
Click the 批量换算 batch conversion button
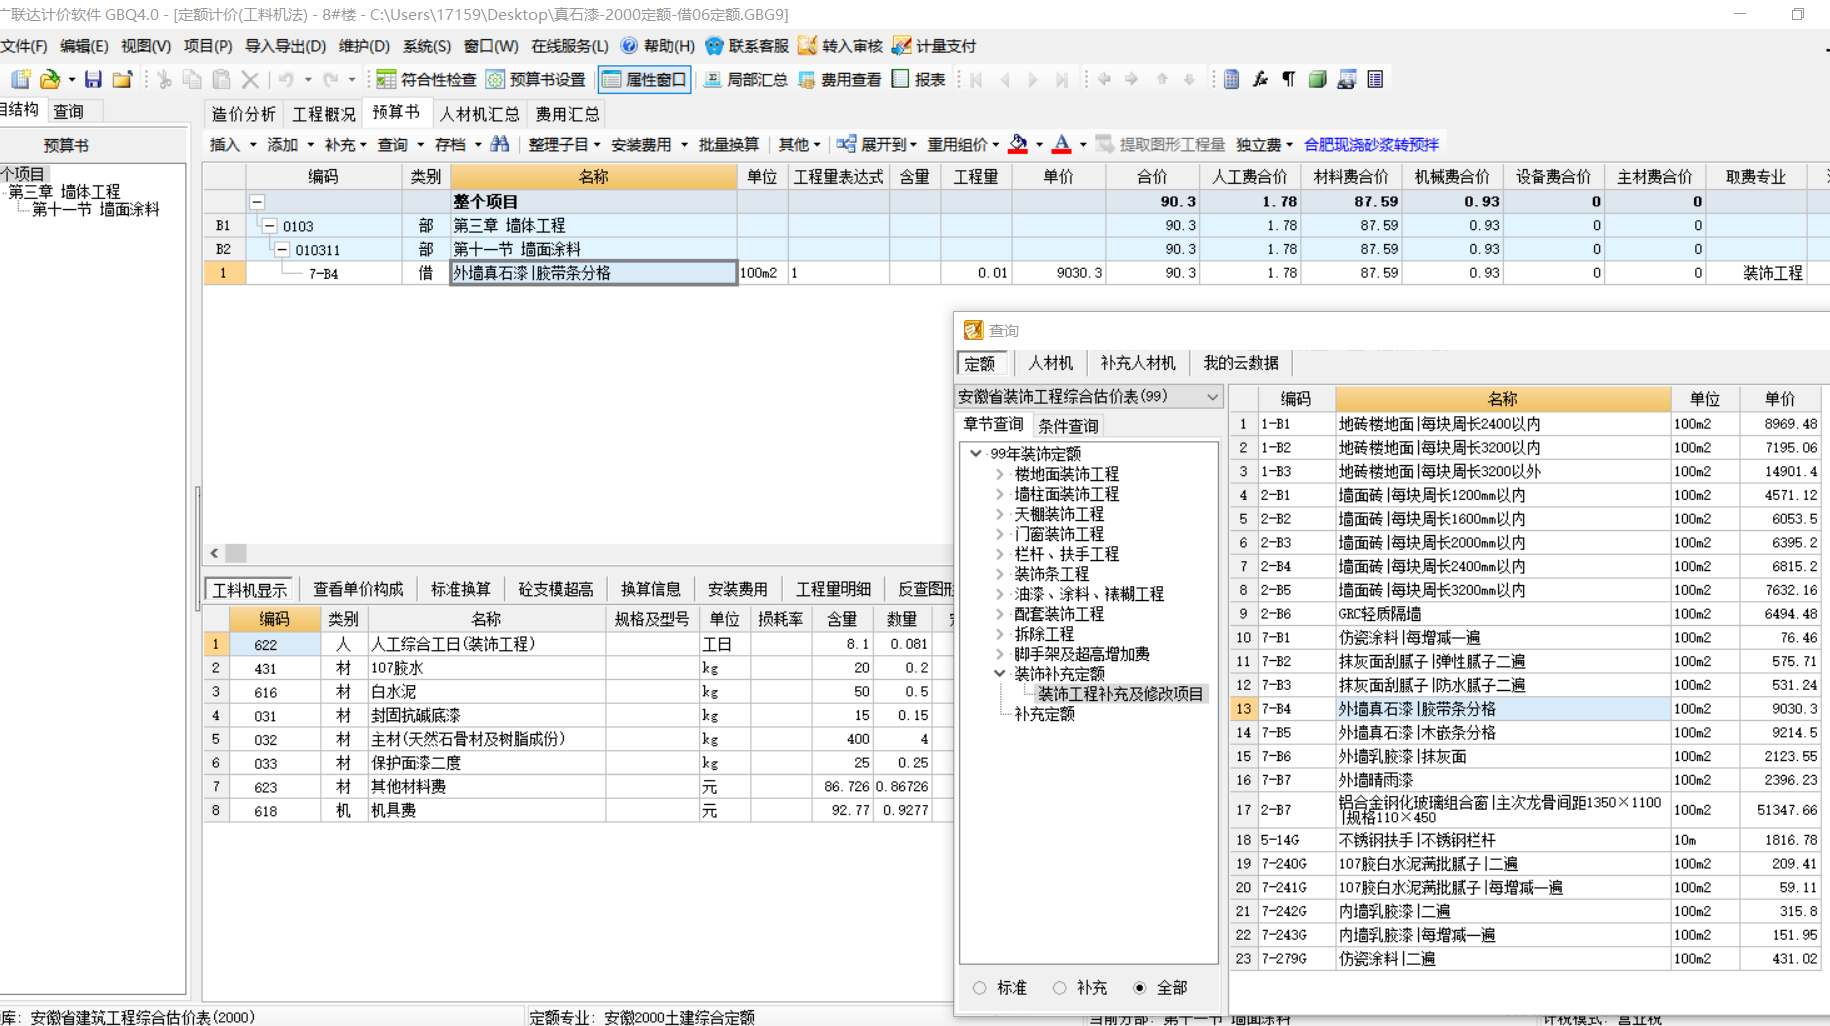pyautogui.click(x=728, y=145)
